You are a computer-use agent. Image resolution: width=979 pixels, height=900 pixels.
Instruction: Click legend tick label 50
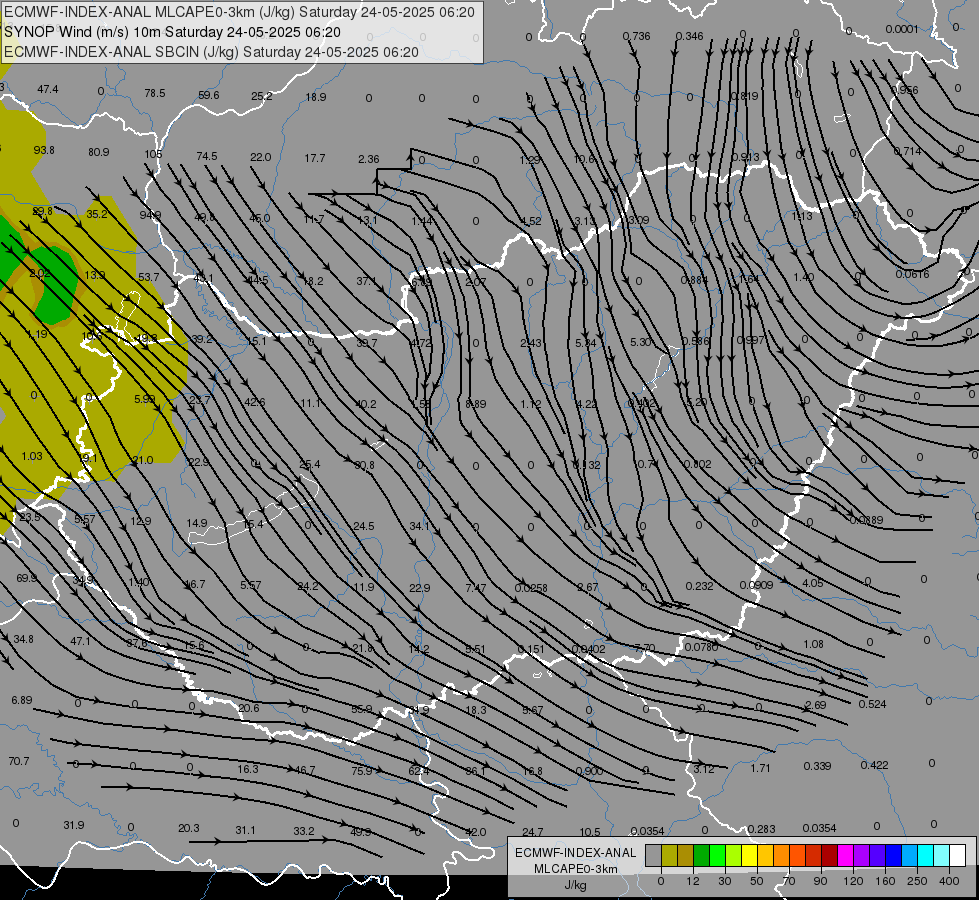[756, 881]
